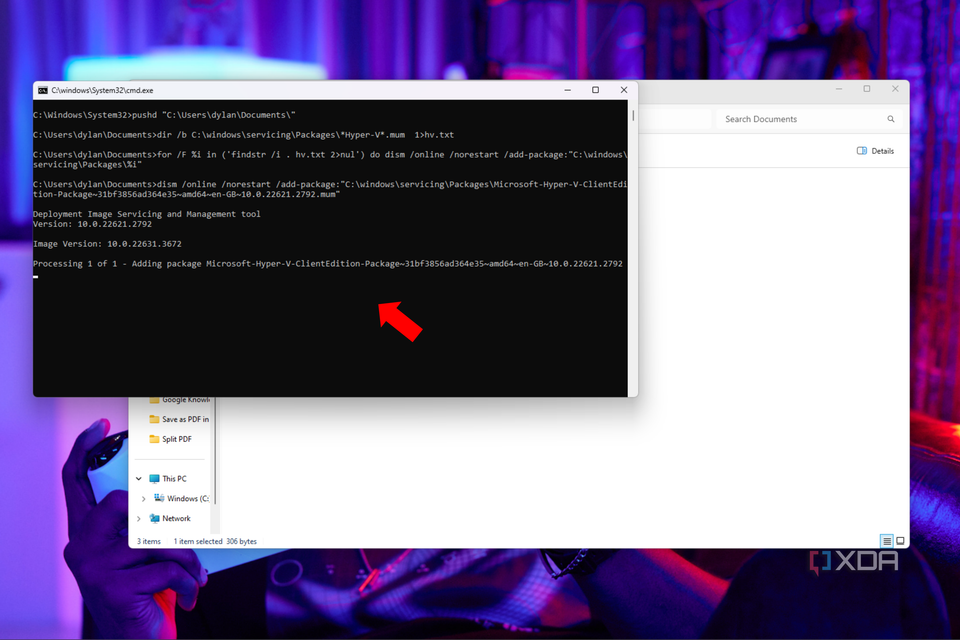The height and width of the screenshot is (640, 960).
Task: Expand the Windows (C:) drive node
Action: 144,499
